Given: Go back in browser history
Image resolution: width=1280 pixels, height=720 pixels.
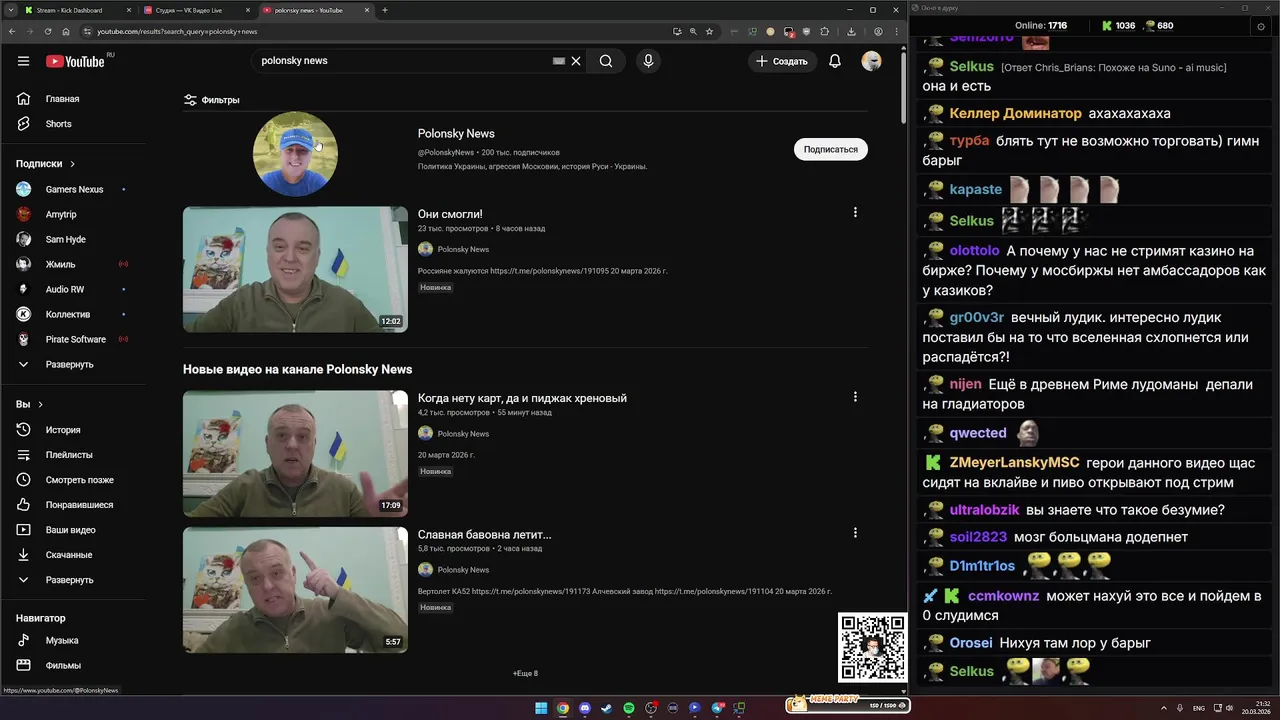Looking at the screenshot, I should [x=11, y=31].
